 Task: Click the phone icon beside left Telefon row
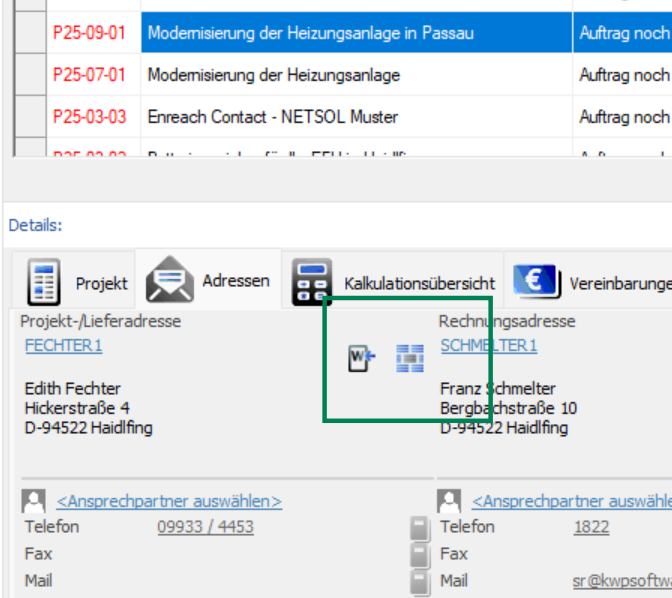click(420, 528)
